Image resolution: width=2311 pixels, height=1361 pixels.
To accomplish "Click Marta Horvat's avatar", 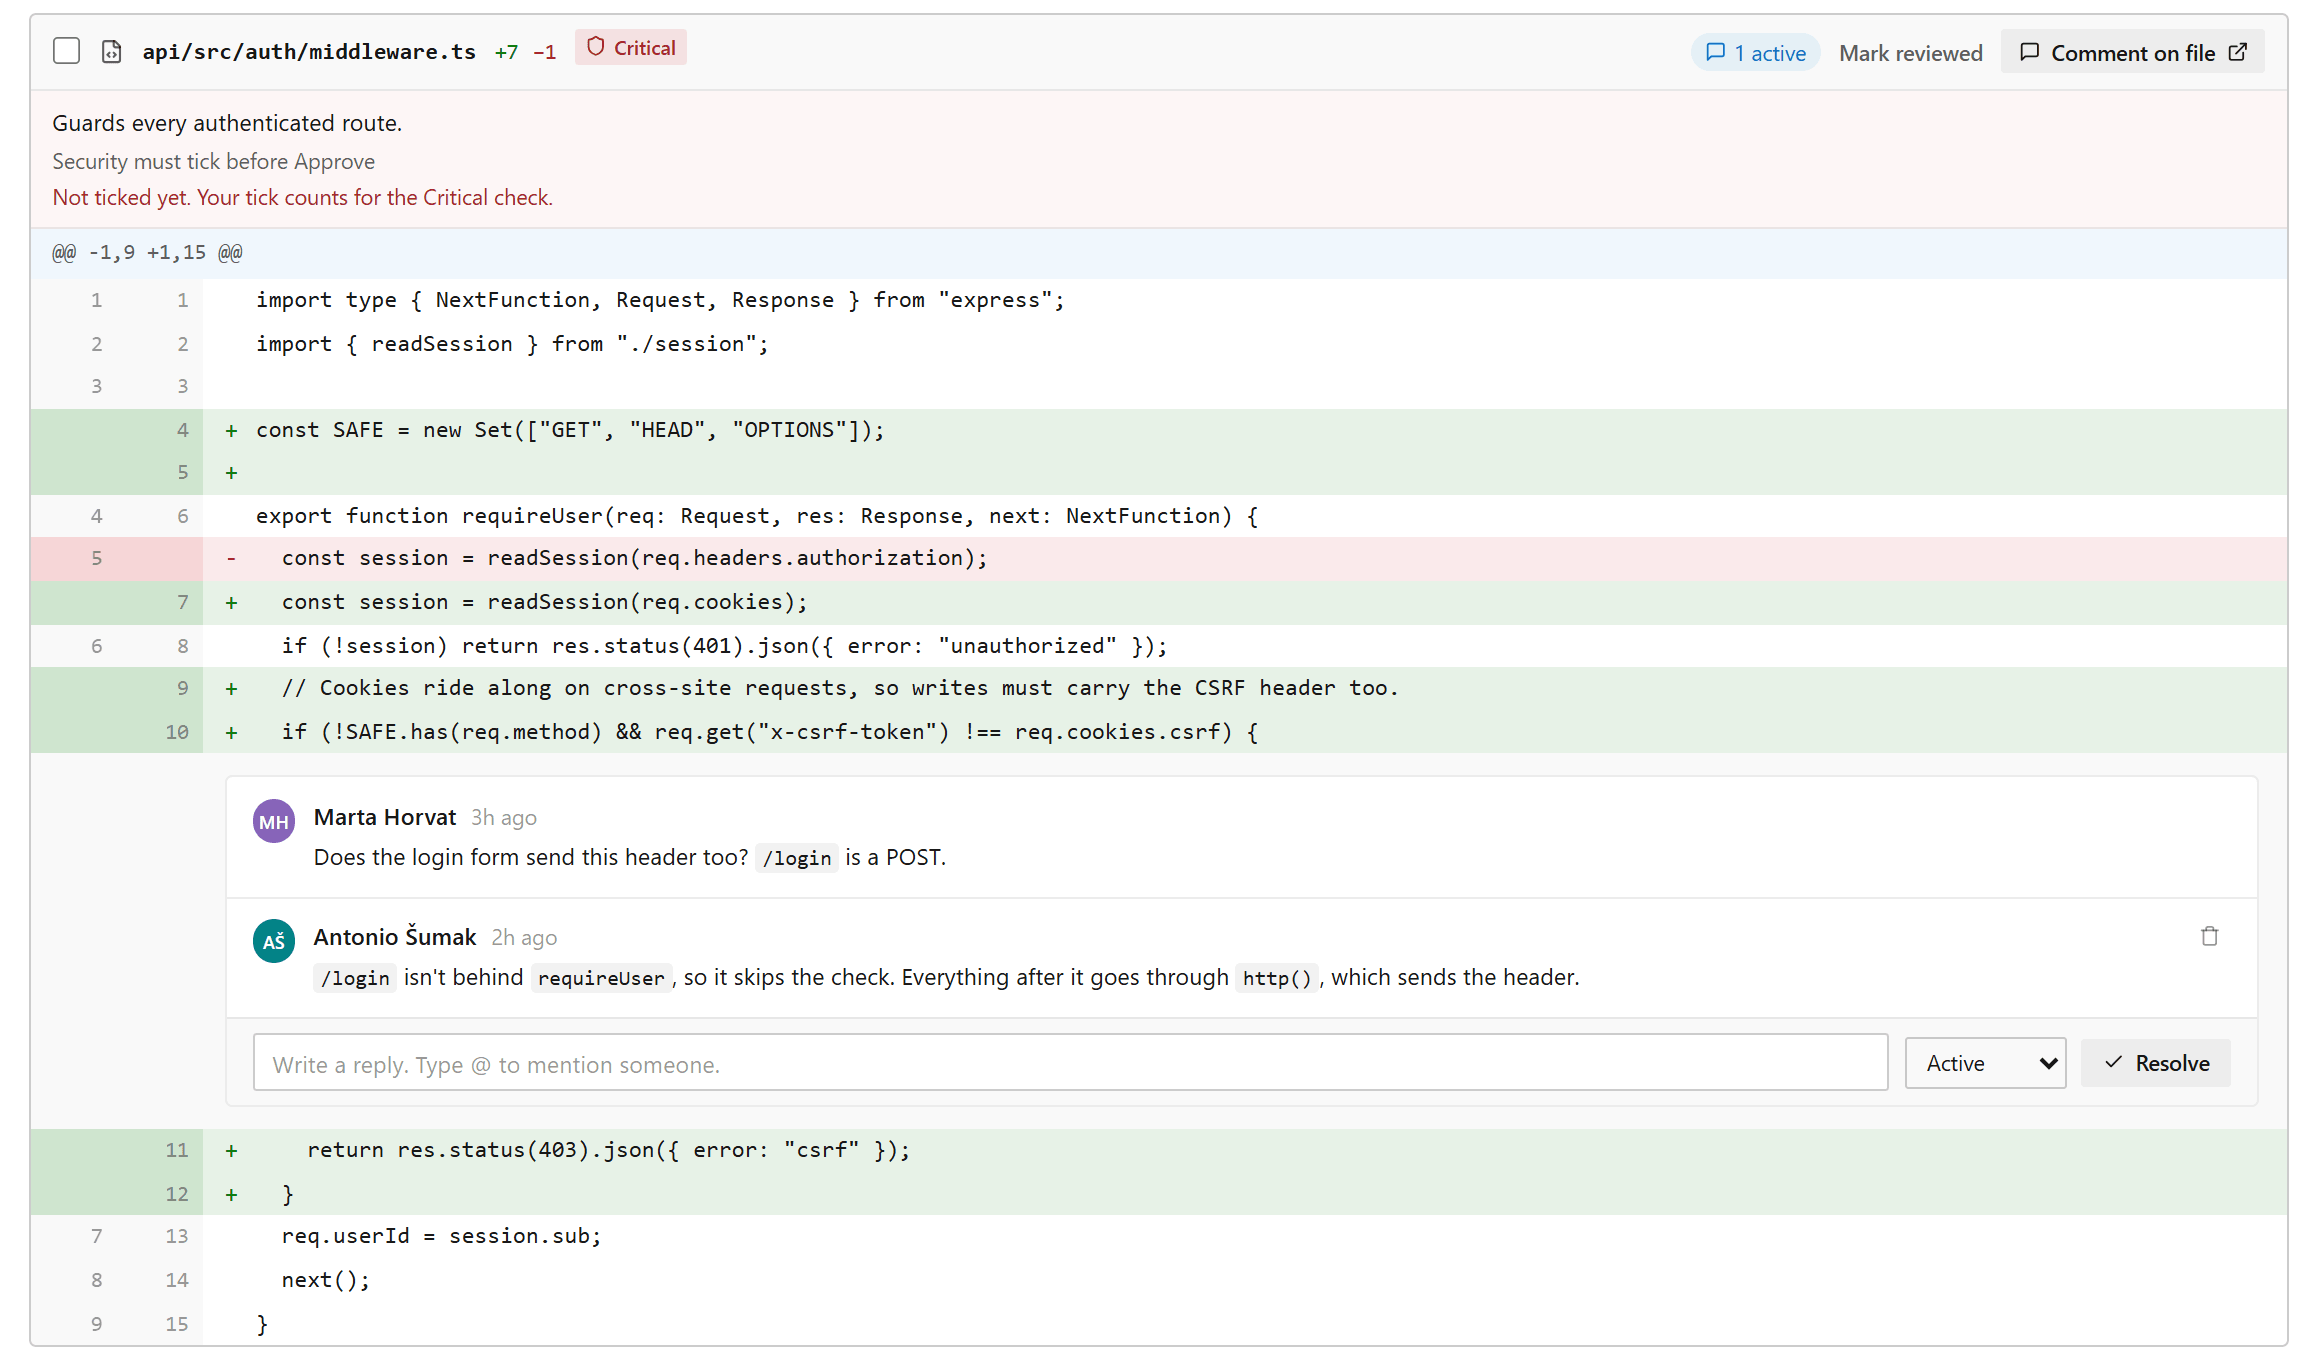I will [273, 822].
